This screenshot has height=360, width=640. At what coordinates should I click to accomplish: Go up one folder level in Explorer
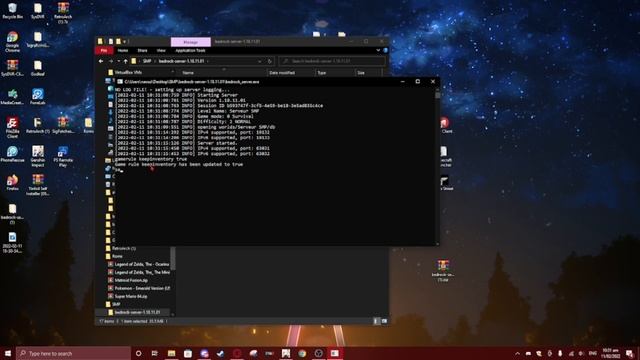(x=126, y=61)
